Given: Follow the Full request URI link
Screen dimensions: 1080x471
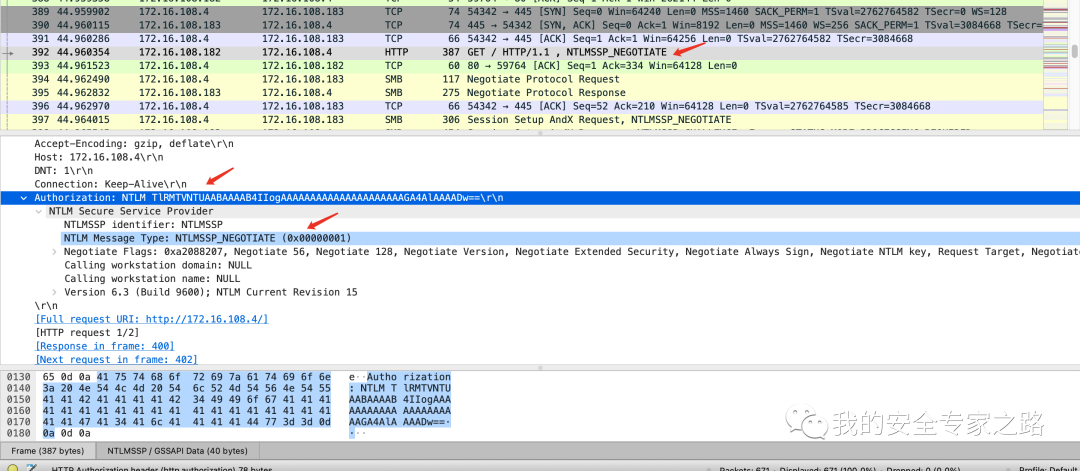Looking at the screenshot, I should [x=152, y=319].
